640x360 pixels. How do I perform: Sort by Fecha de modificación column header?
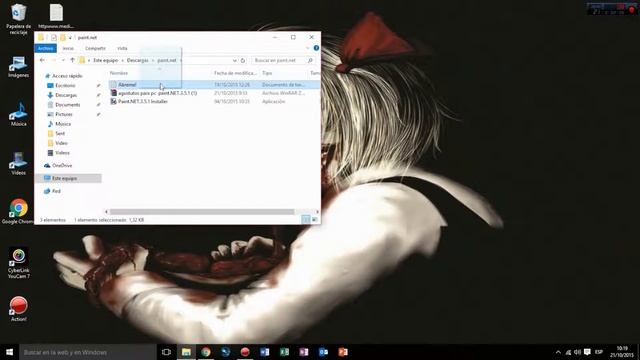(235, 73)
